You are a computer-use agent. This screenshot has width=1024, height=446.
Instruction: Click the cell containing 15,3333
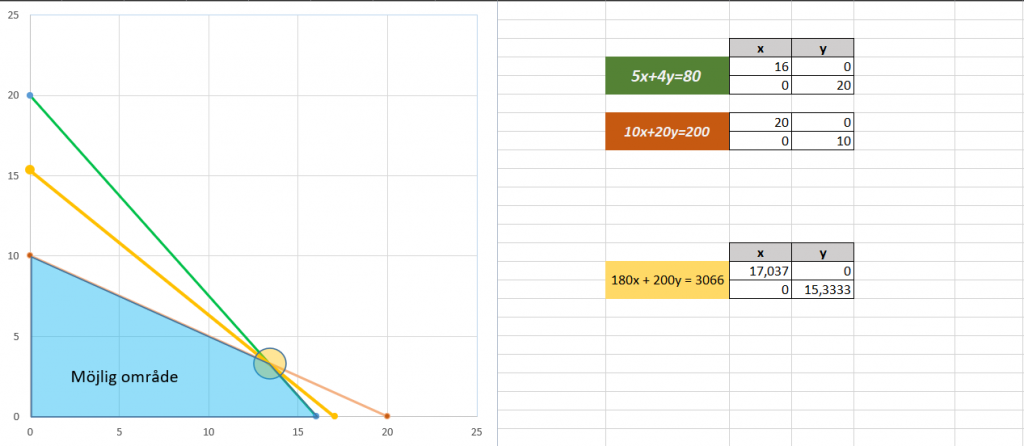822,289
